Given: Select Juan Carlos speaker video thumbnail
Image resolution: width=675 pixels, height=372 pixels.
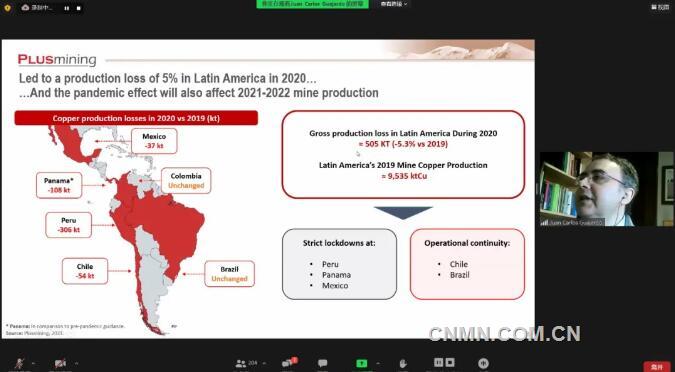Looking at the screenshot, I should pos(607,189).
